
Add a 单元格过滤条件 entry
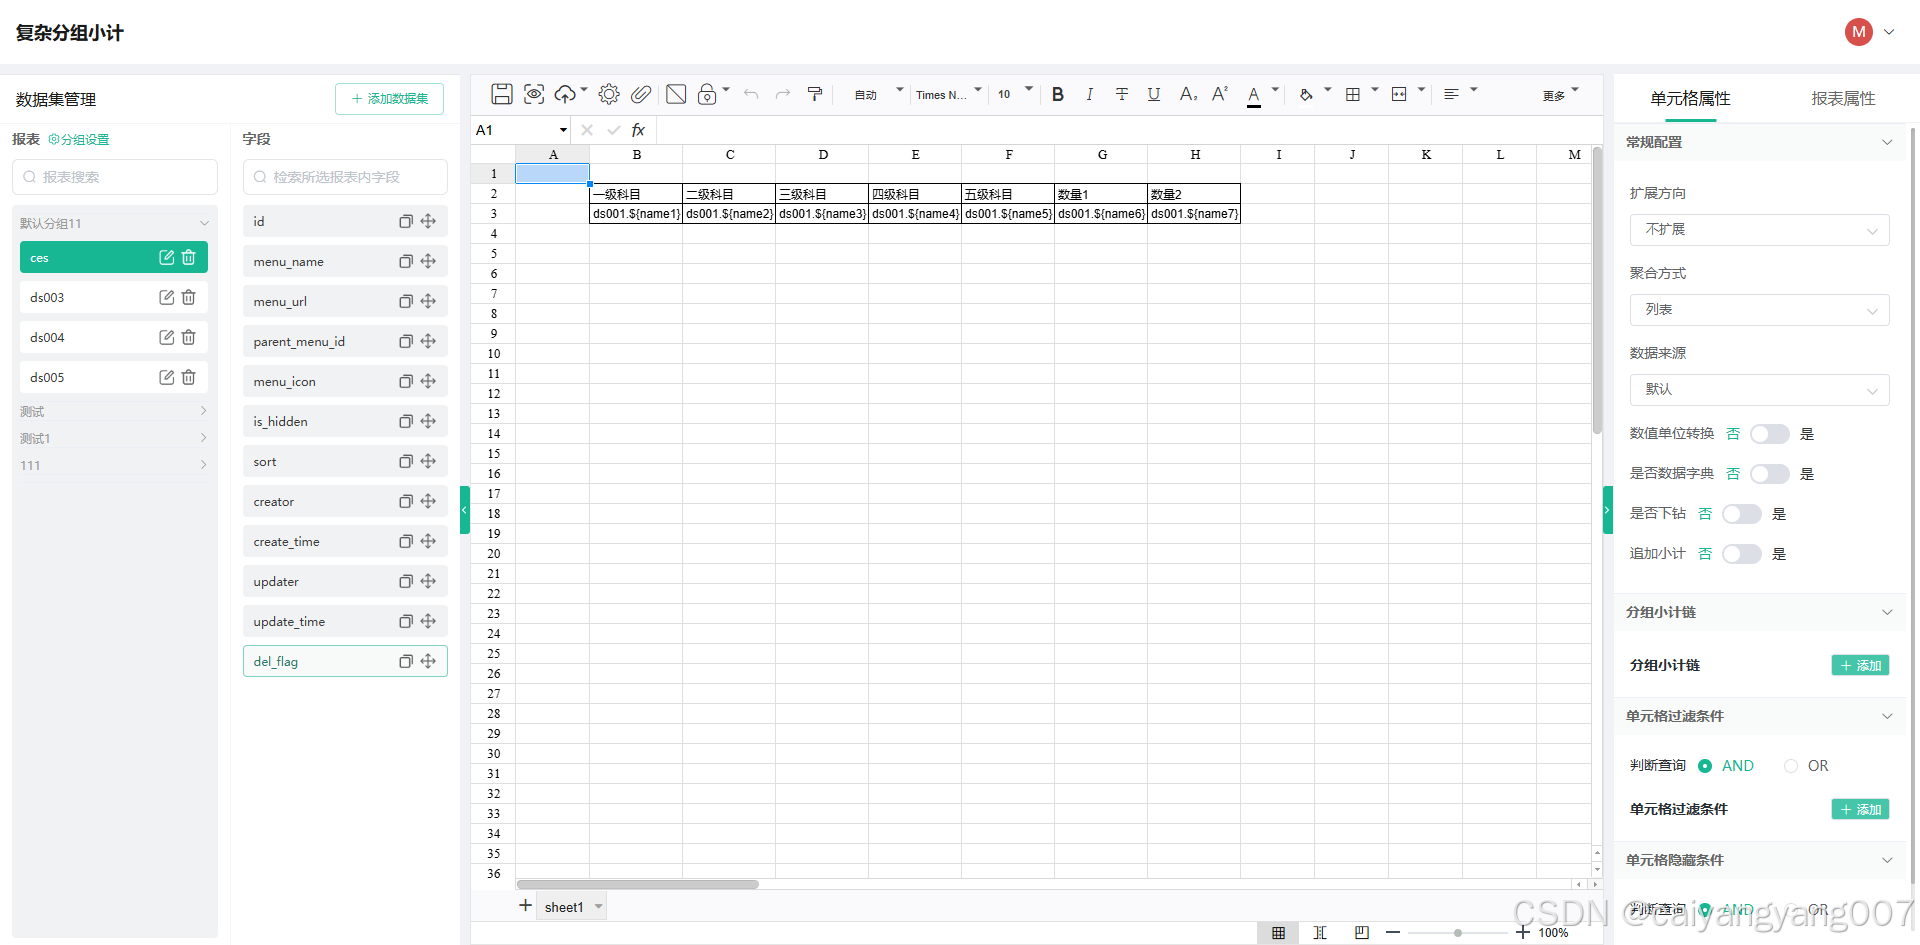tap(1860, 809)
